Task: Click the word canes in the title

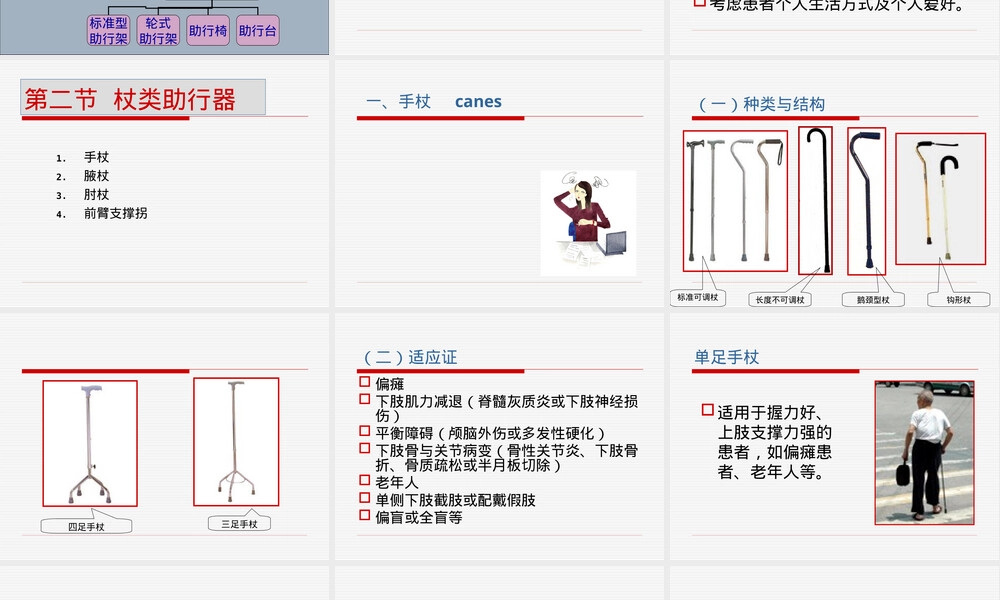Action: 478,101
